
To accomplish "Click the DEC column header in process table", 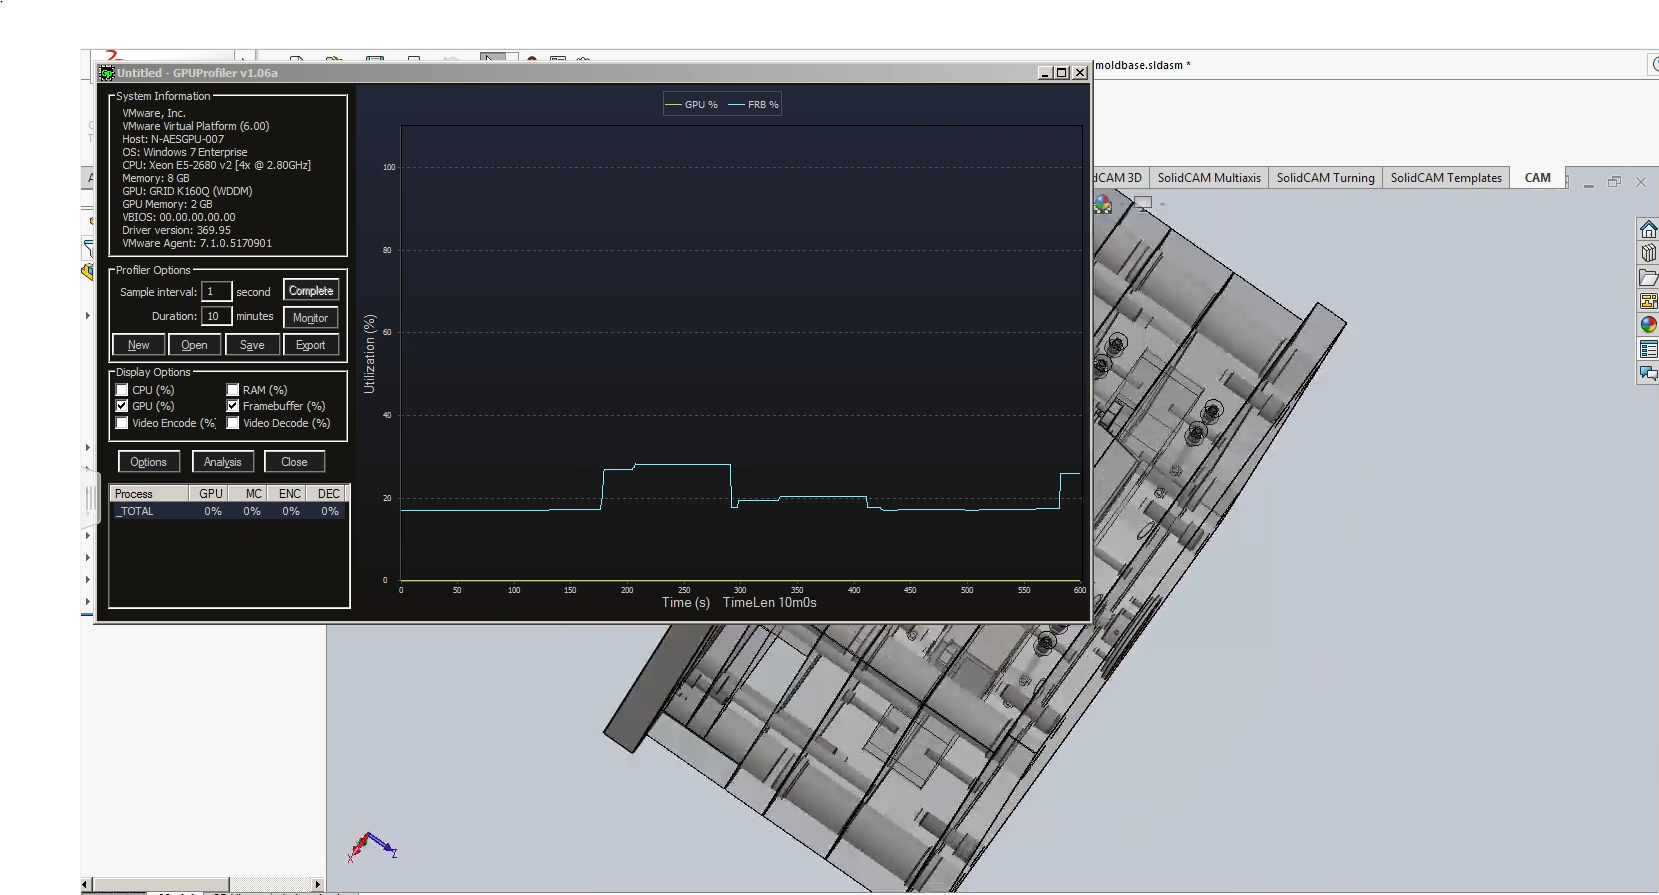I will [x=327, y=494].
